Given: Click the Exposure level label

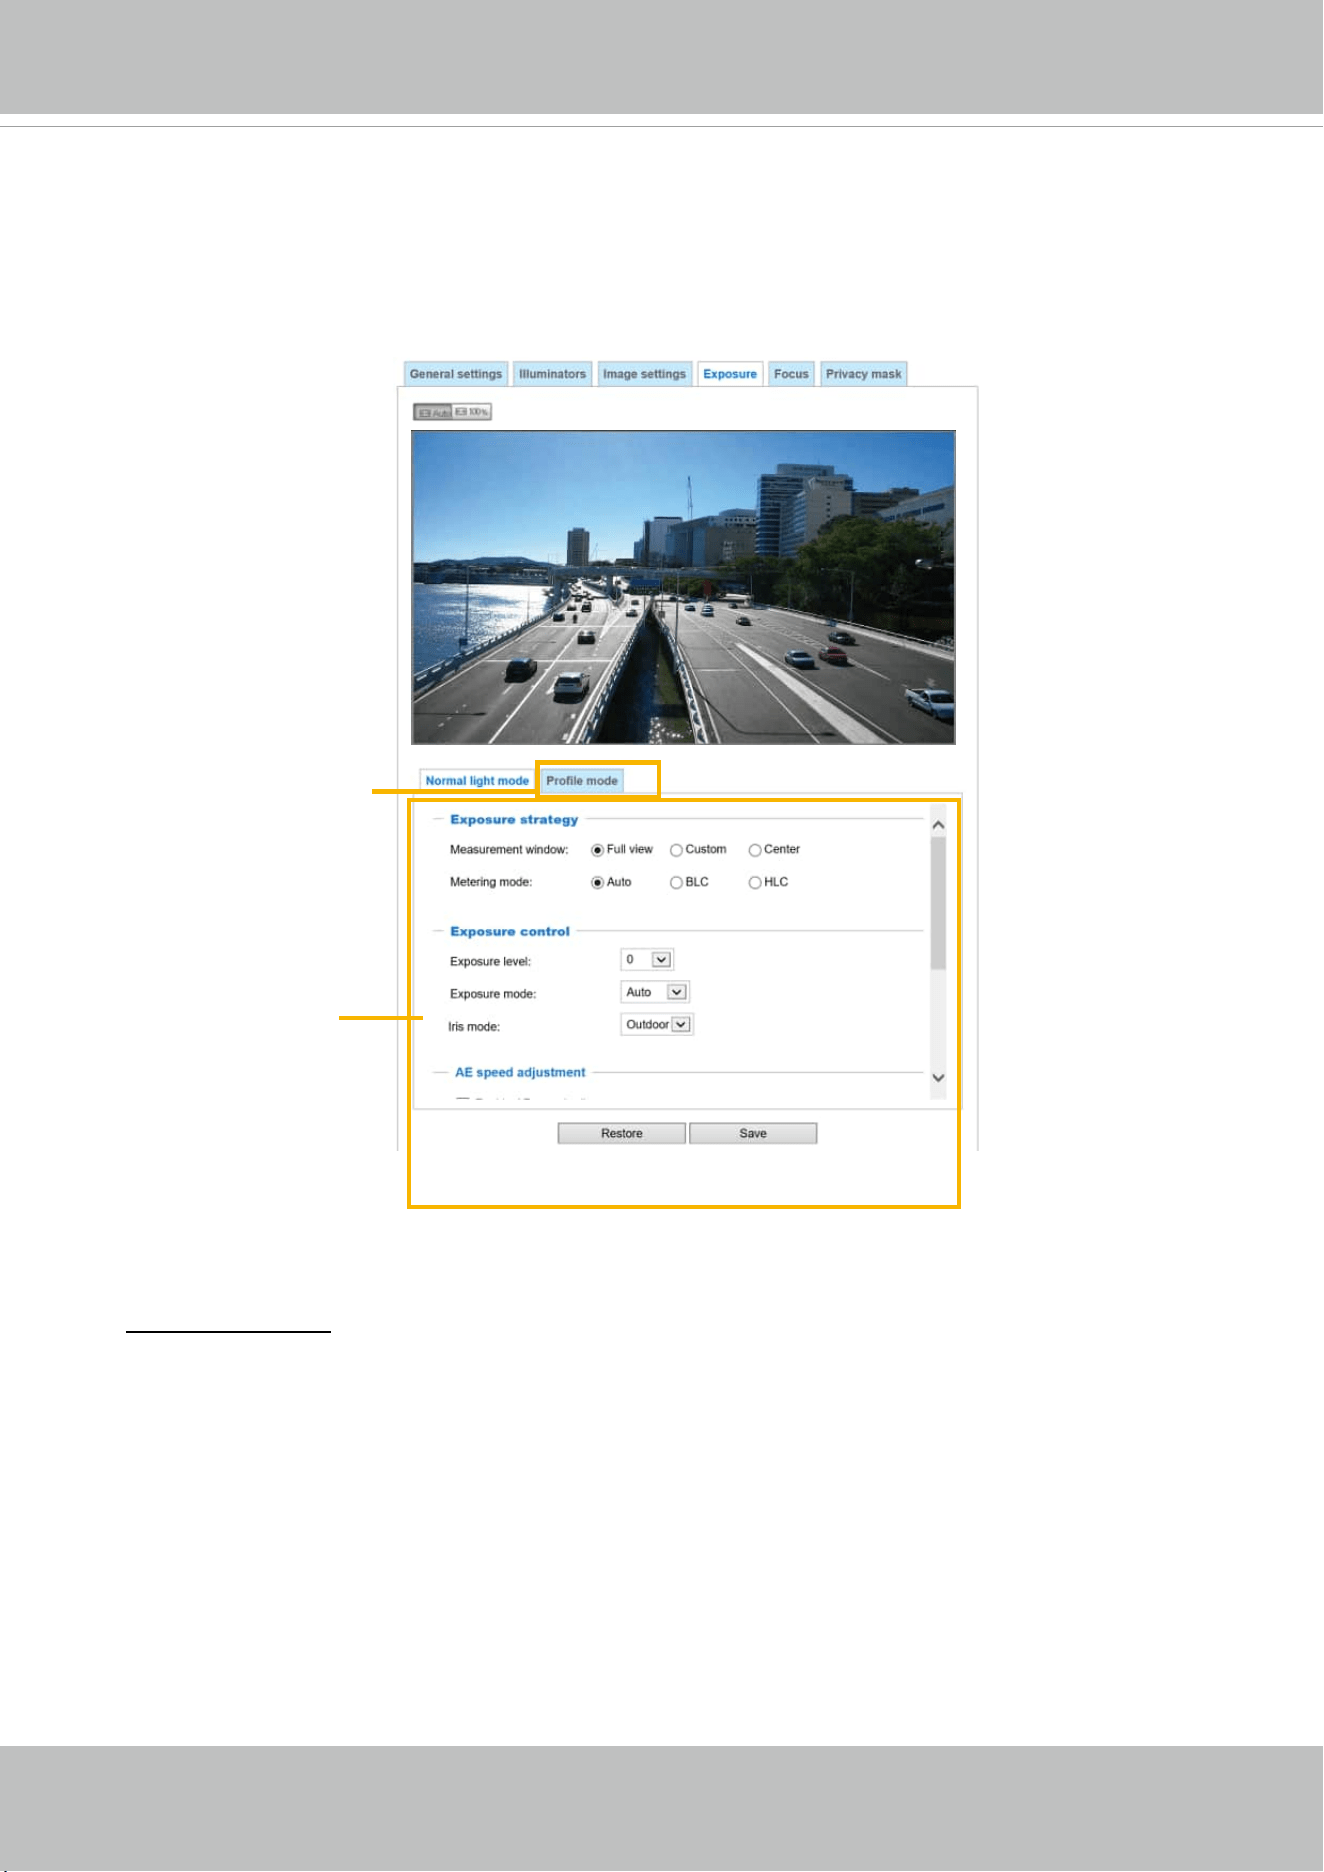Looking at the screenshot, I should pyautogui.click(x=490, y=962).
